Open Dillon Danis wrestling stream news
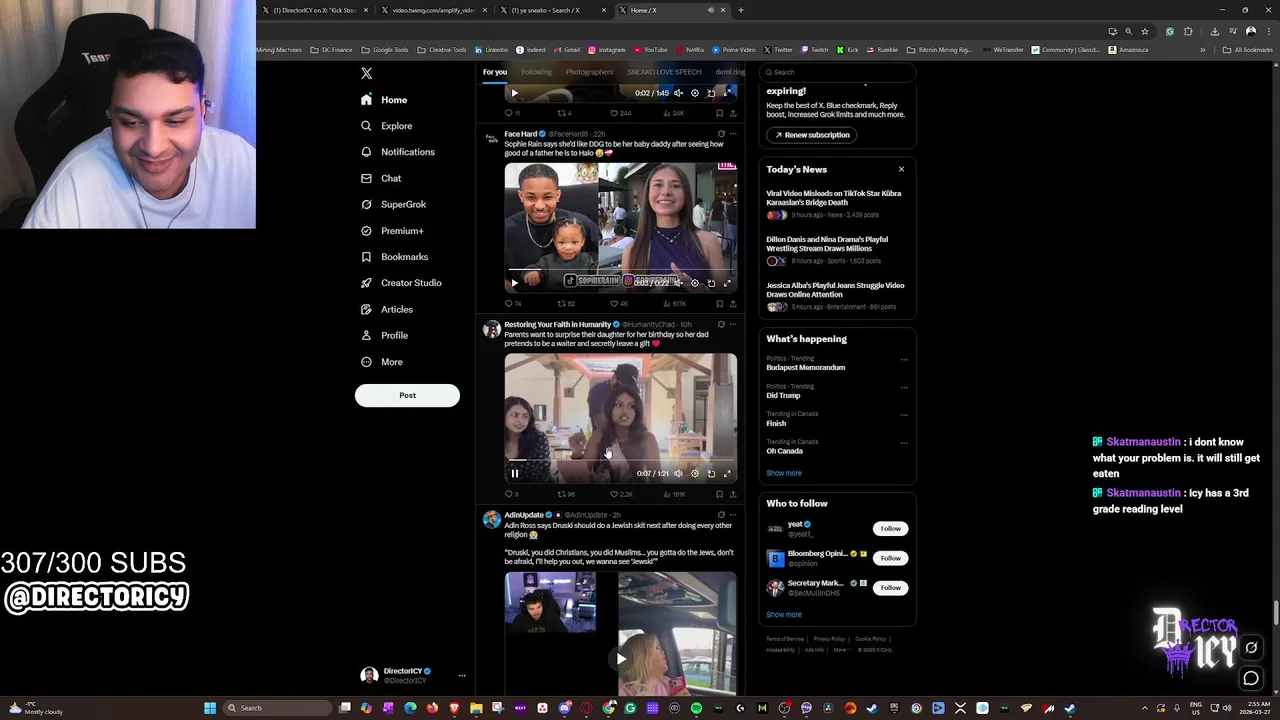This screenshot has width=1280, height=720. point(836,250)
